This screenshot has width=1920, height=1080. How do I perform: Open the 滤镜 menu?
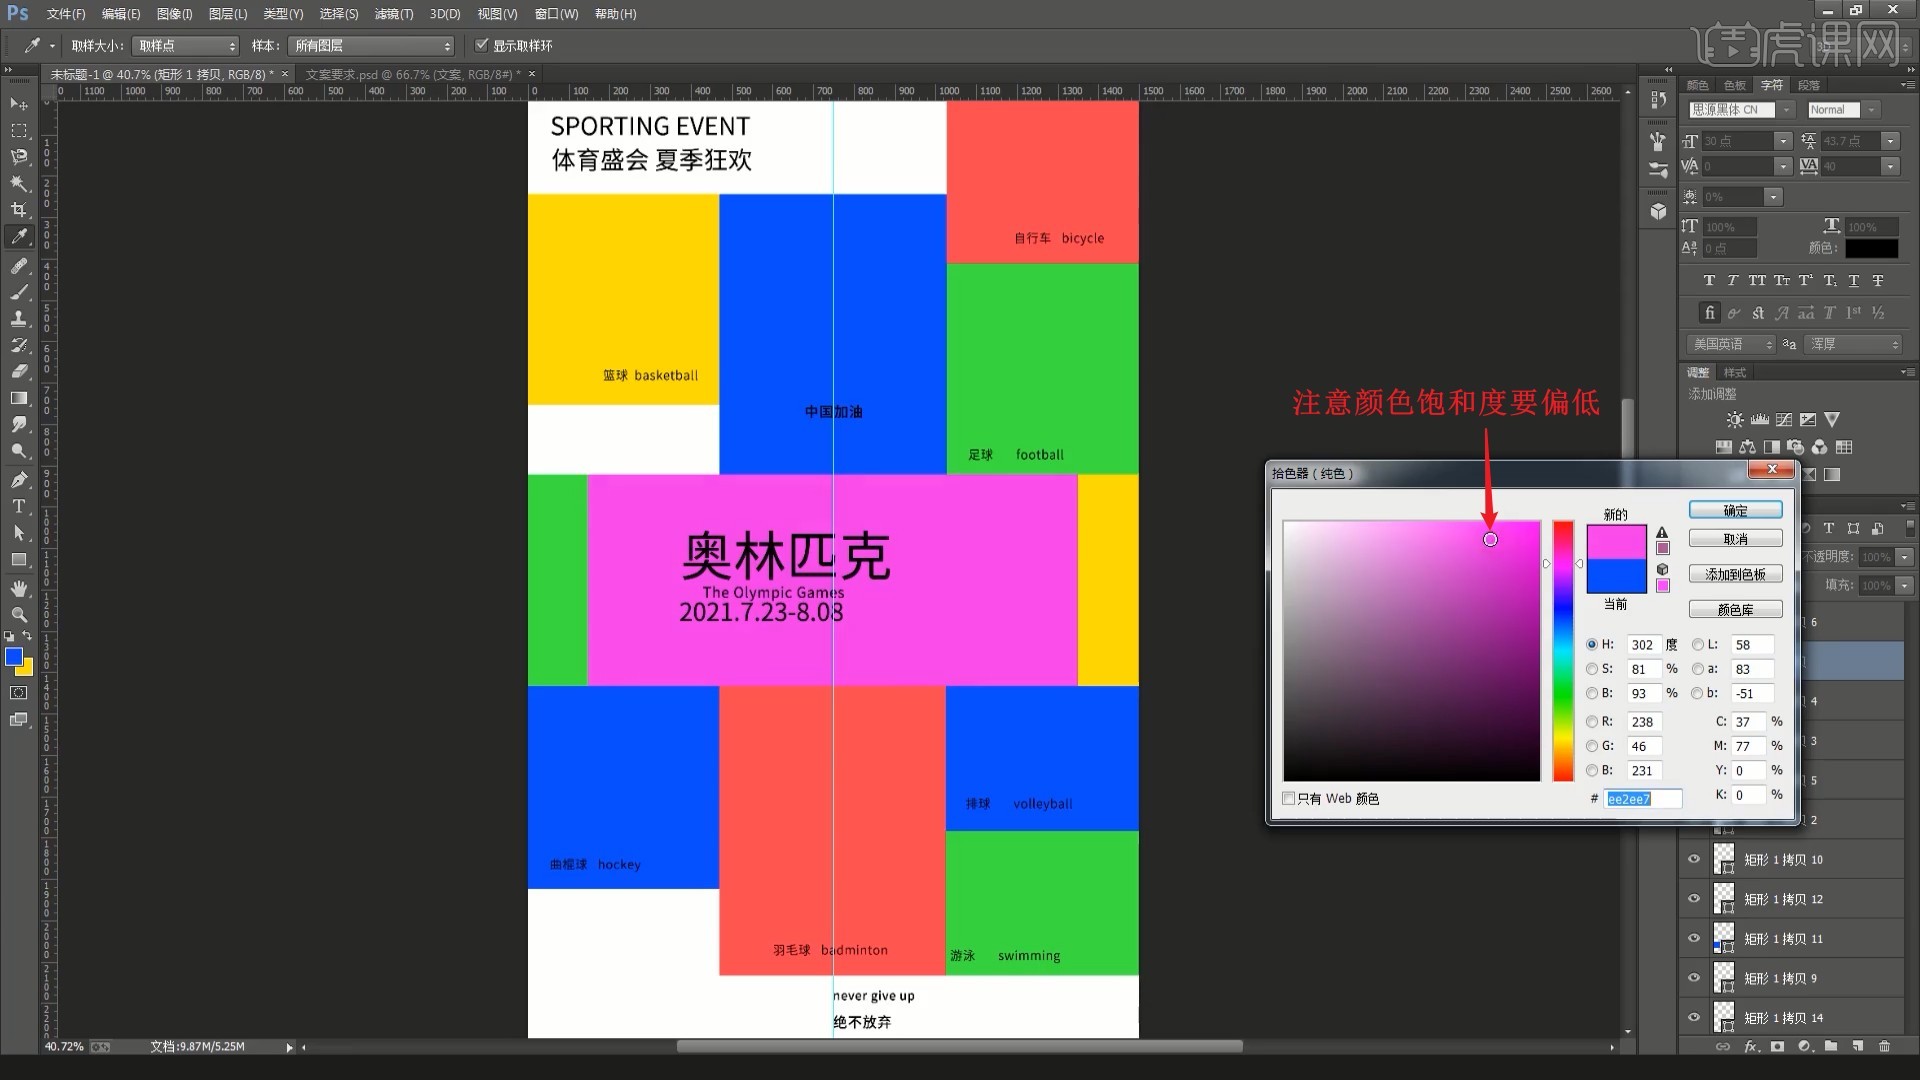[x=393, y=14]
